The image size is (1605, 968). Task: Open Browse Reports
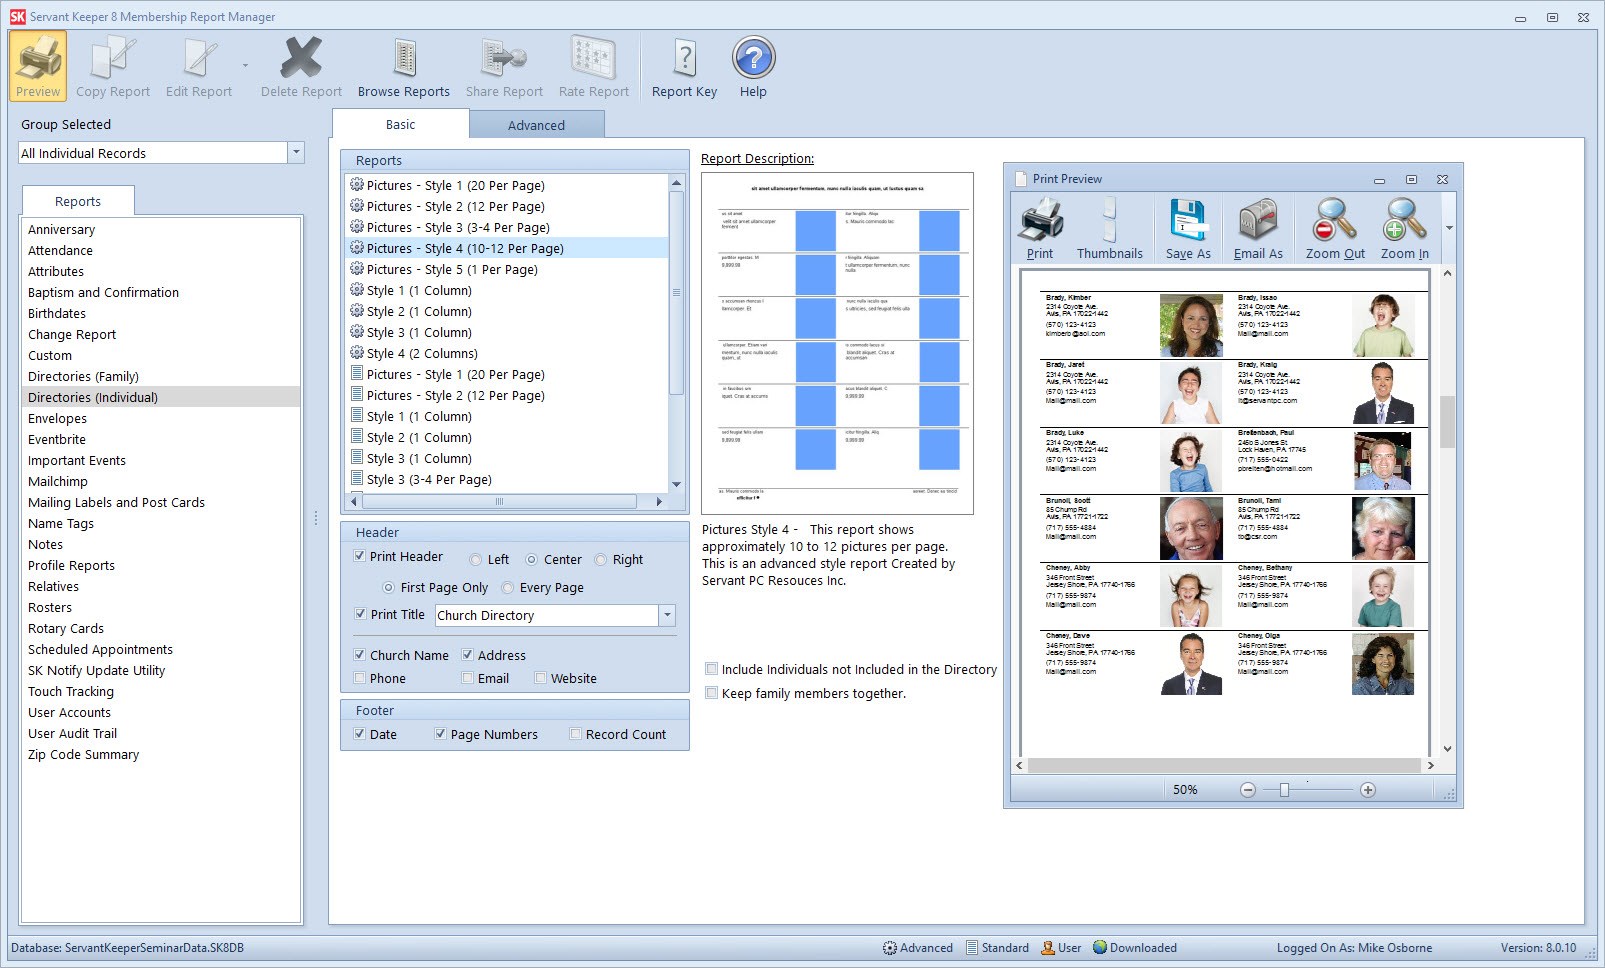[403, 65]
